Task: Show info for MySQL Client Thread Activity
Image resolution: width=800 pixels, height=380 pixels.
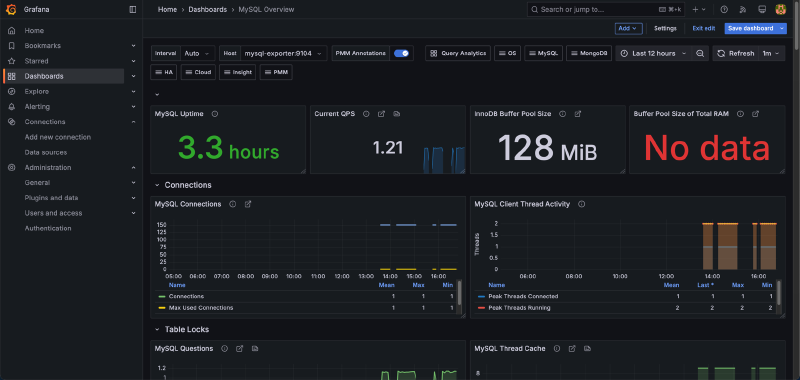Action: [x=581, y=204]
